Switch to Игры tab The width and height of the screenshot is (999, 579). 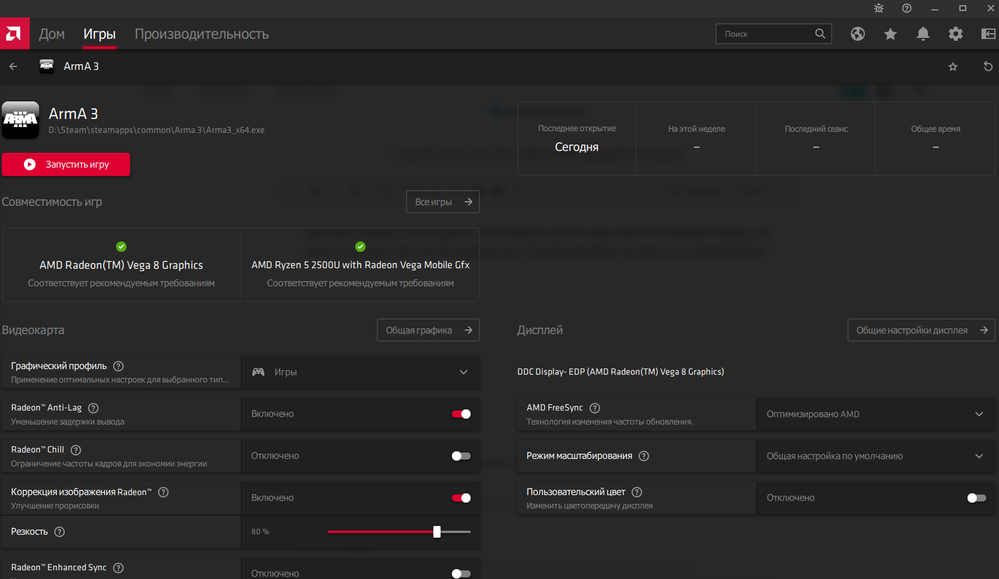pyautogui.click(x=99, y=34)
